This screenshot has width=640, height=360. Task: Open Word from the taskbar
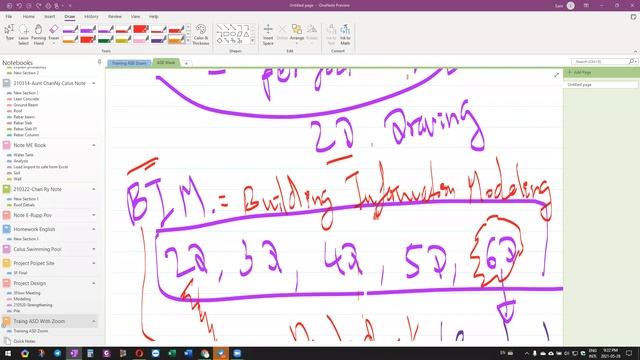click(188, 353)
